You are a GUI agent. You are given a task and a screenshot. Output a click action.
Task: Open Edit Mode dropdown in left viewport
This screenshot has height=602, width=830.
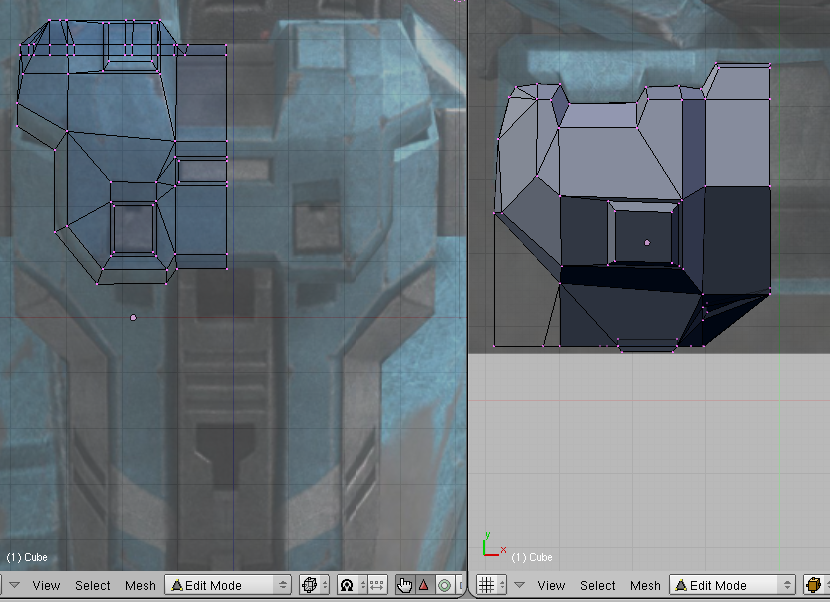pyautogui.click(x=228, y=585)
